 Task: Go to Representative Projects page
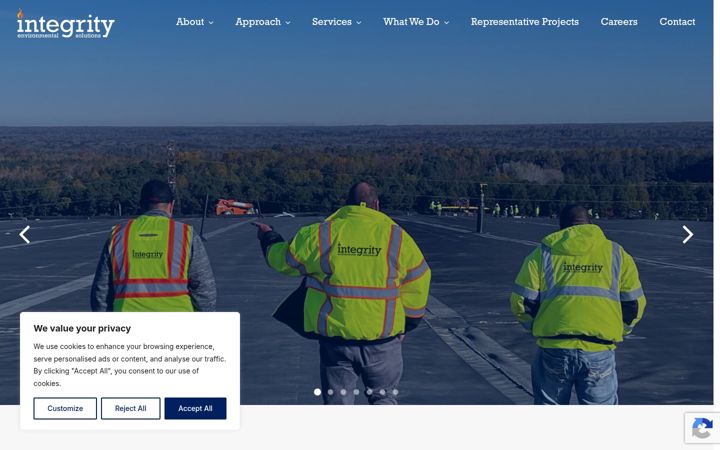pos(524,22)
